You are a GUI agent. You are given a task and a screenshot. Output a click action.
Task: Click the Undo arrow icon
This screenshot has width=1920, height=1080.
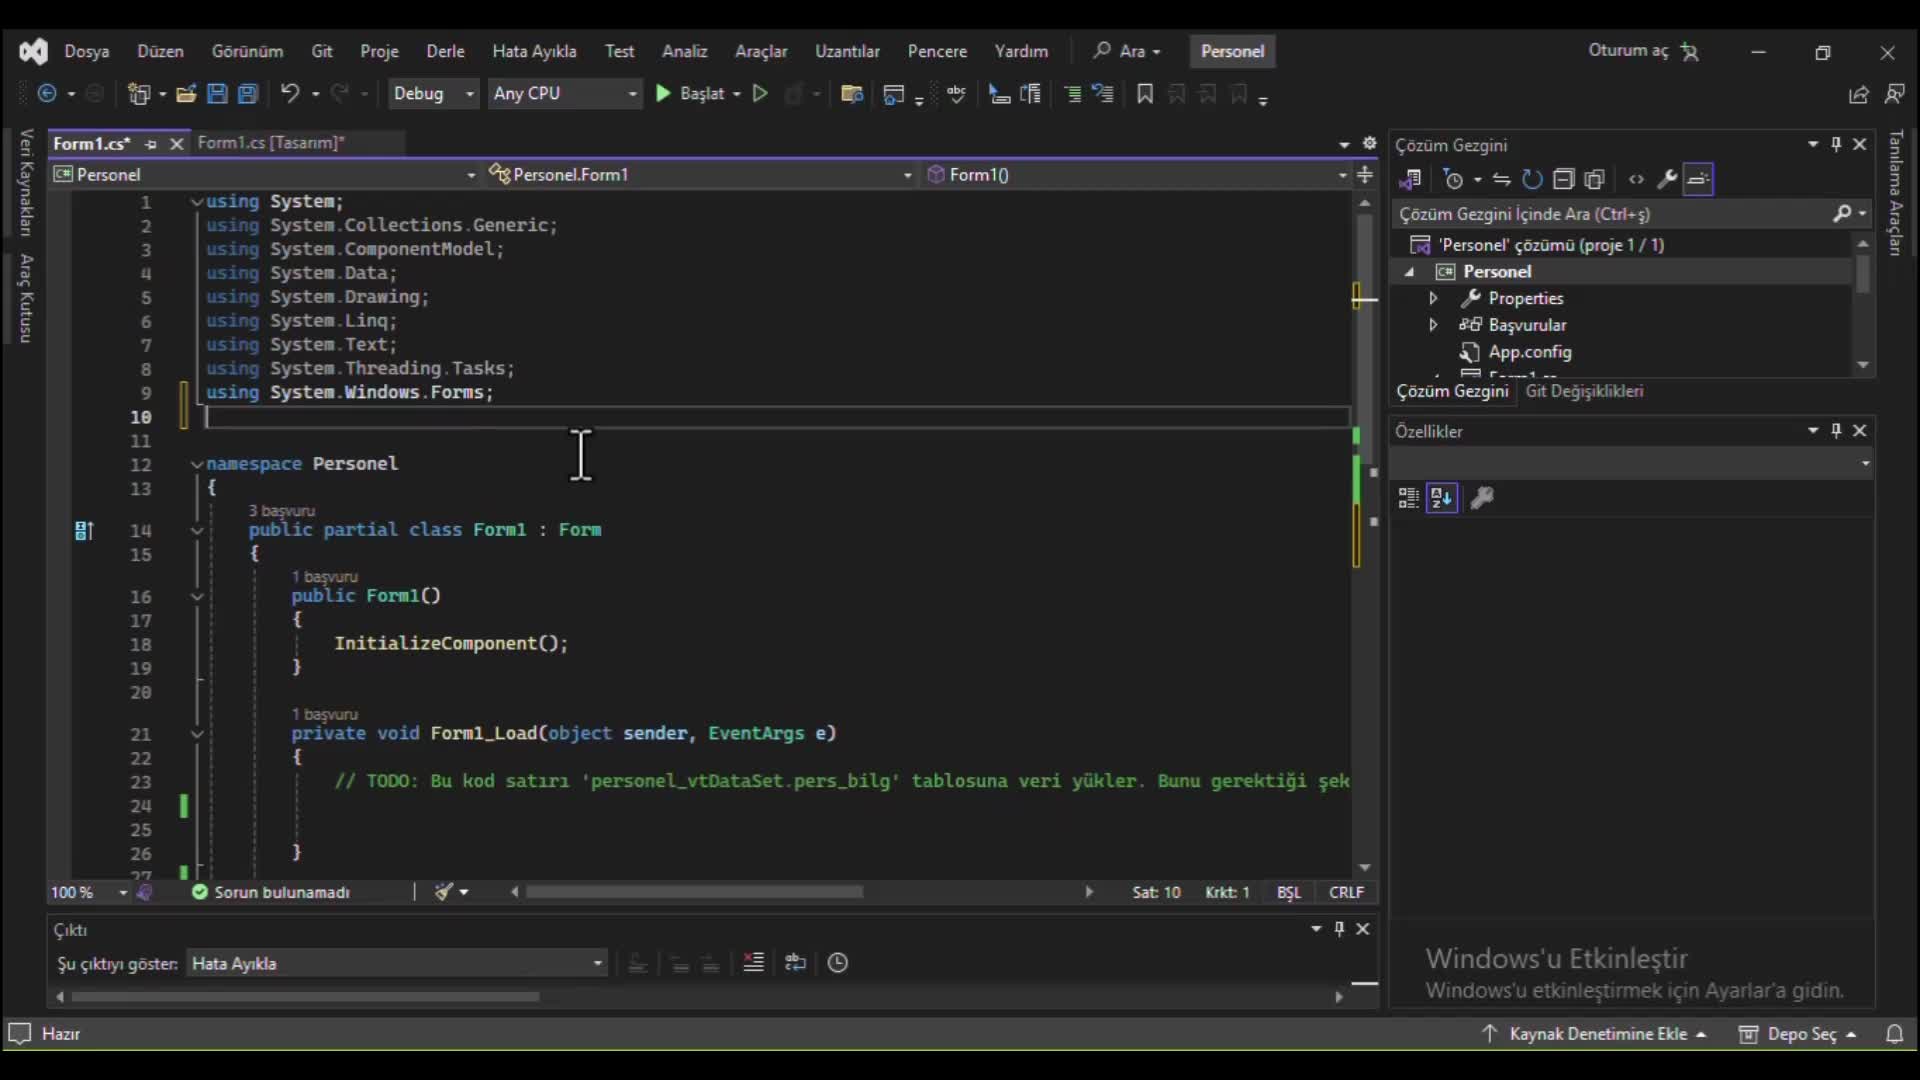(x=290, y=94)
